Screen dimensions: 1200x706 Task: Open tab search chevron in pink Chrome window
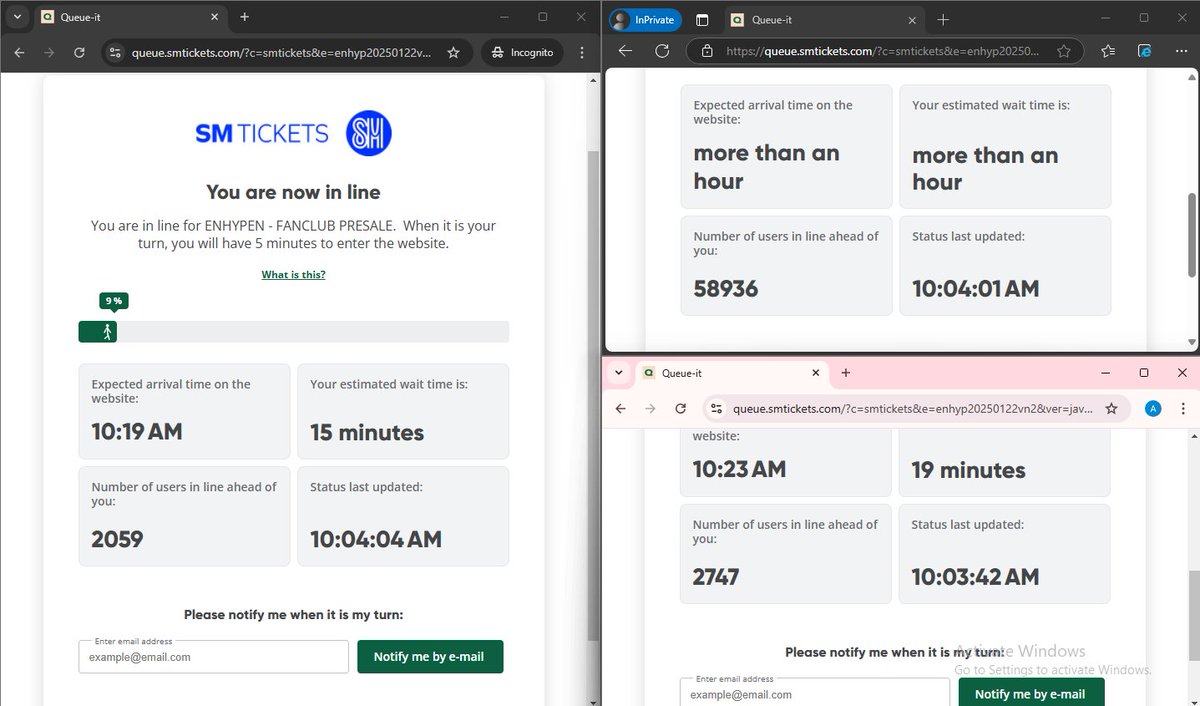(x=619, y=373)
